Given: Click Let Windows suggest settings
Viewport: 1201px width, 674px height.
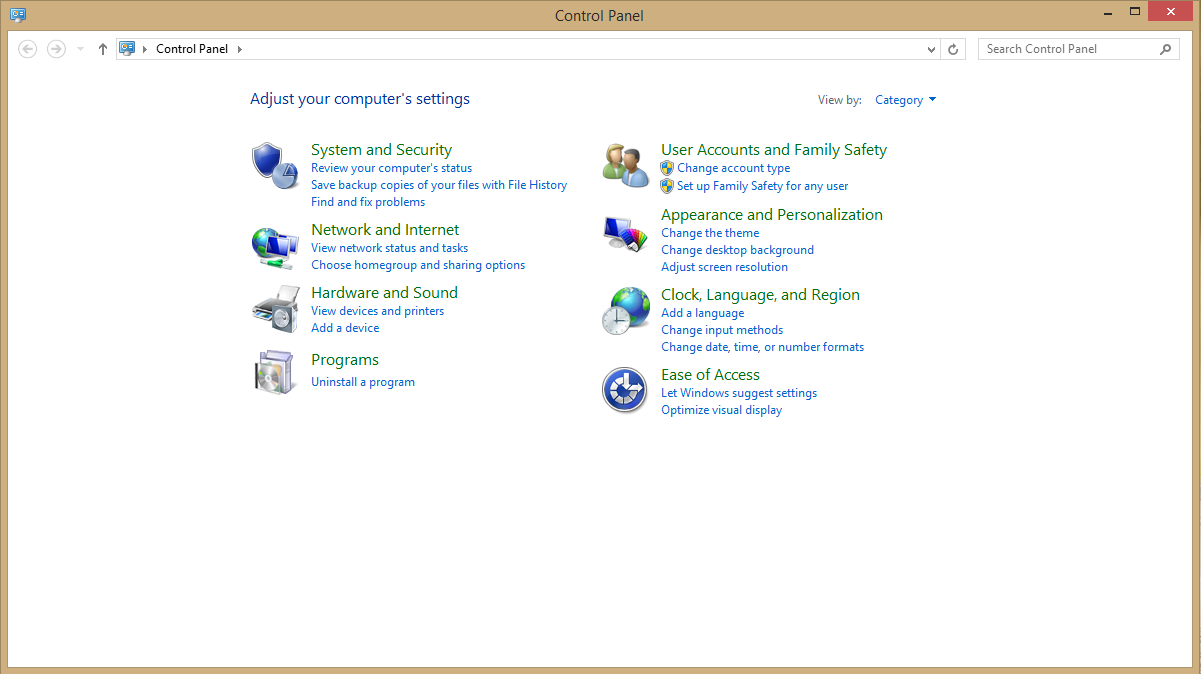Looking at the screenshot, I should coord(739,393).
